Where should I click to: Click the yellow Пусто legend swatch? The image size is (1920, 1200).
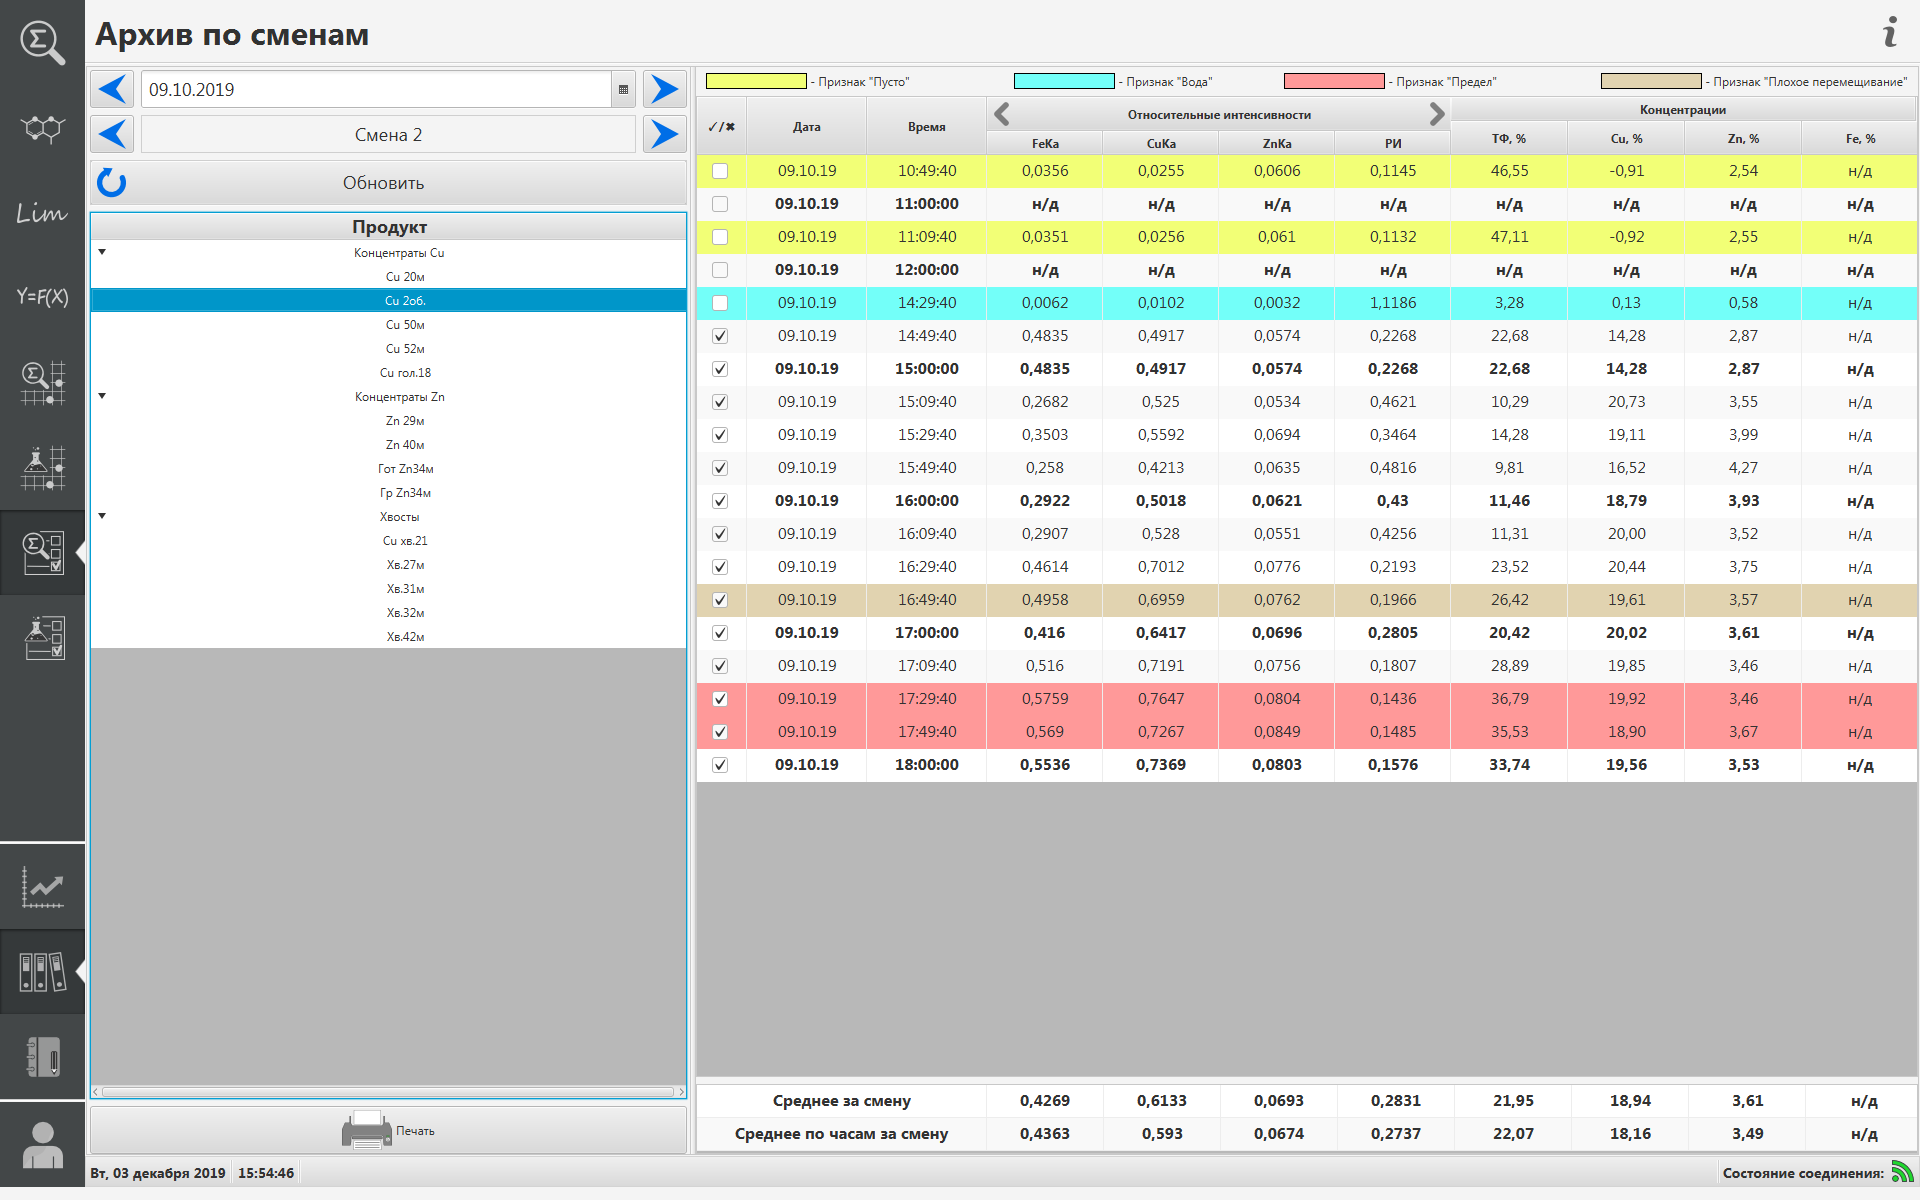point(756,82)
